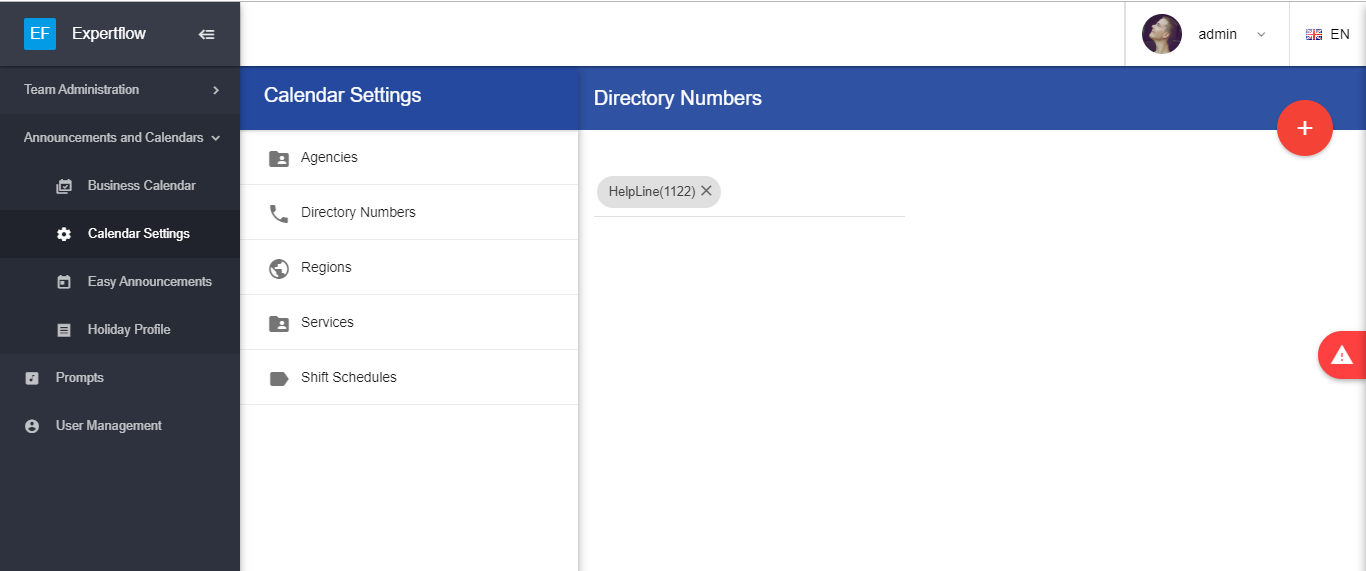
Task: Open the EN language selector
Action: tap(1328, 34)
